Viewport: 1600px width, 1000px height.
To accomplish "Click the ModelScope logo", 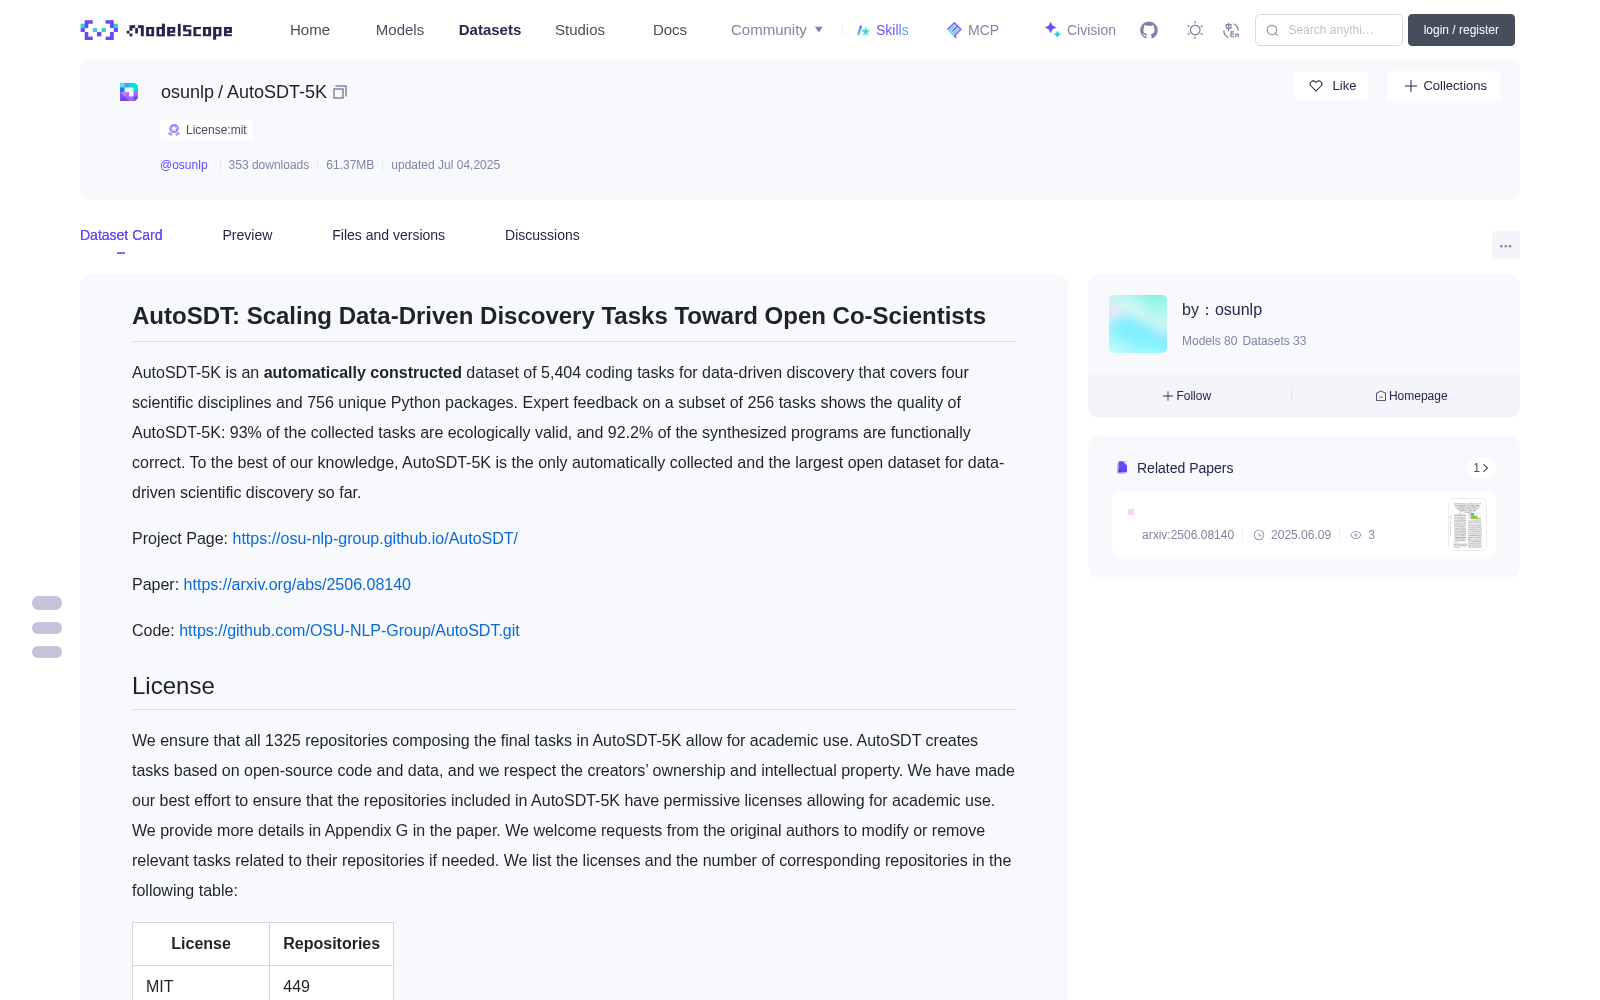I will click(157, 30).
